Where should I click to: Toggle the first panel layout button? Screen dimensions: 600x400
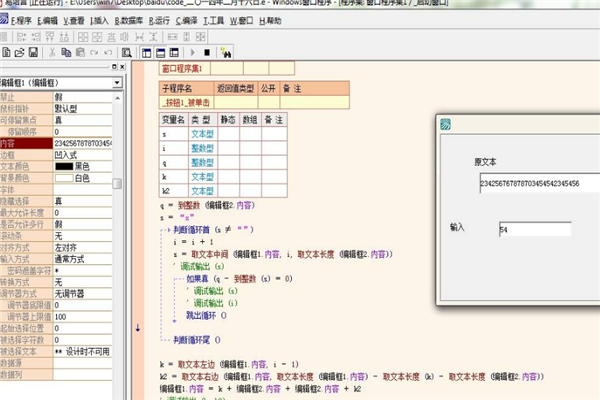click(x=147, y=53)
